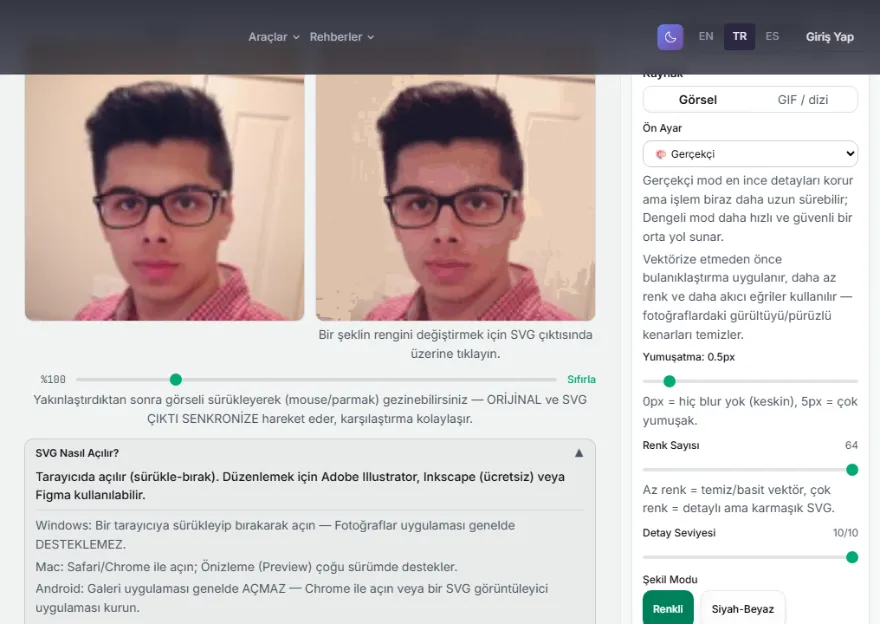The width and height of the screenshot is (880, 624).
Task: Toggle dark mode with the moon icon
Action: (670, 37)
